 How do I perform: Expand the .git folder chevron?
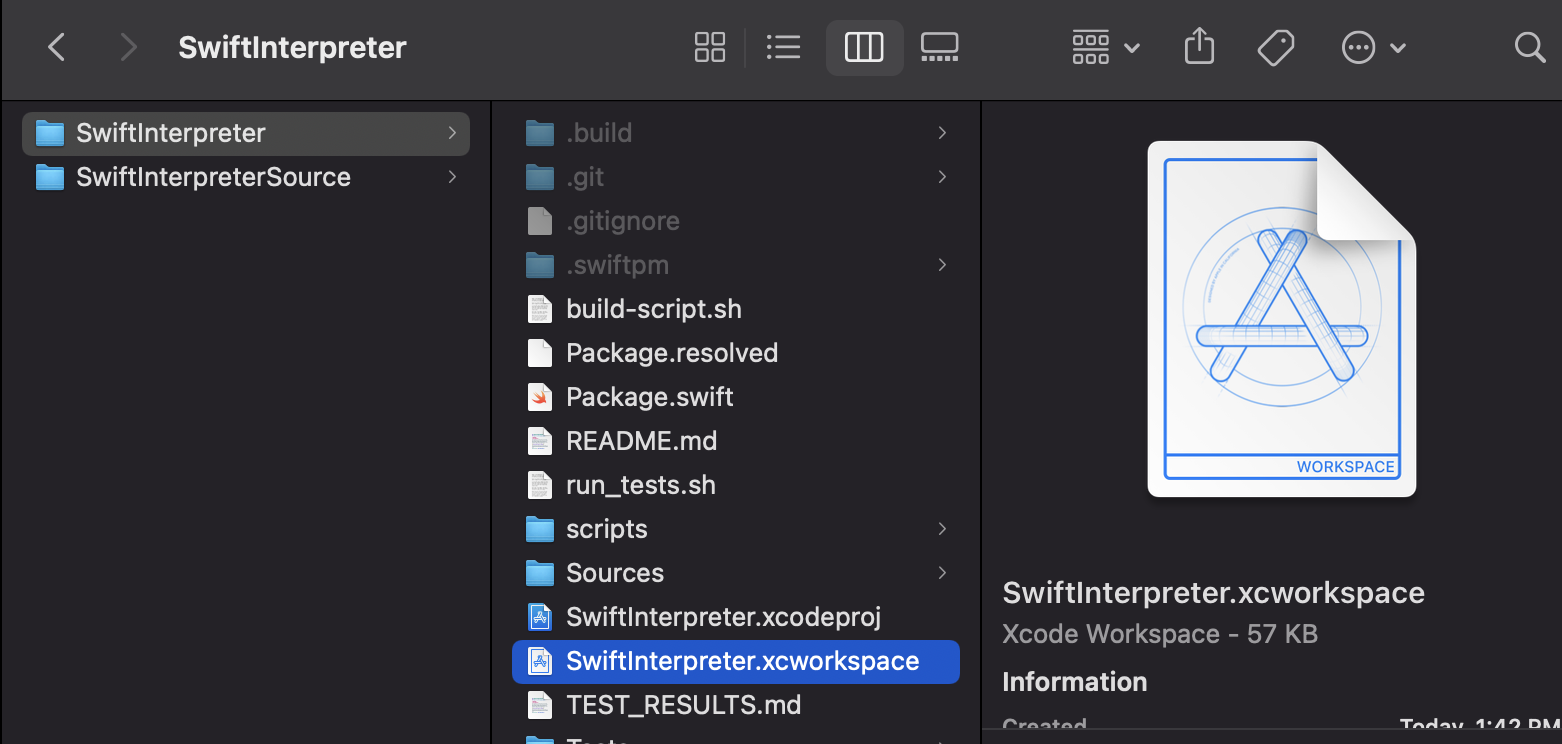942,177
